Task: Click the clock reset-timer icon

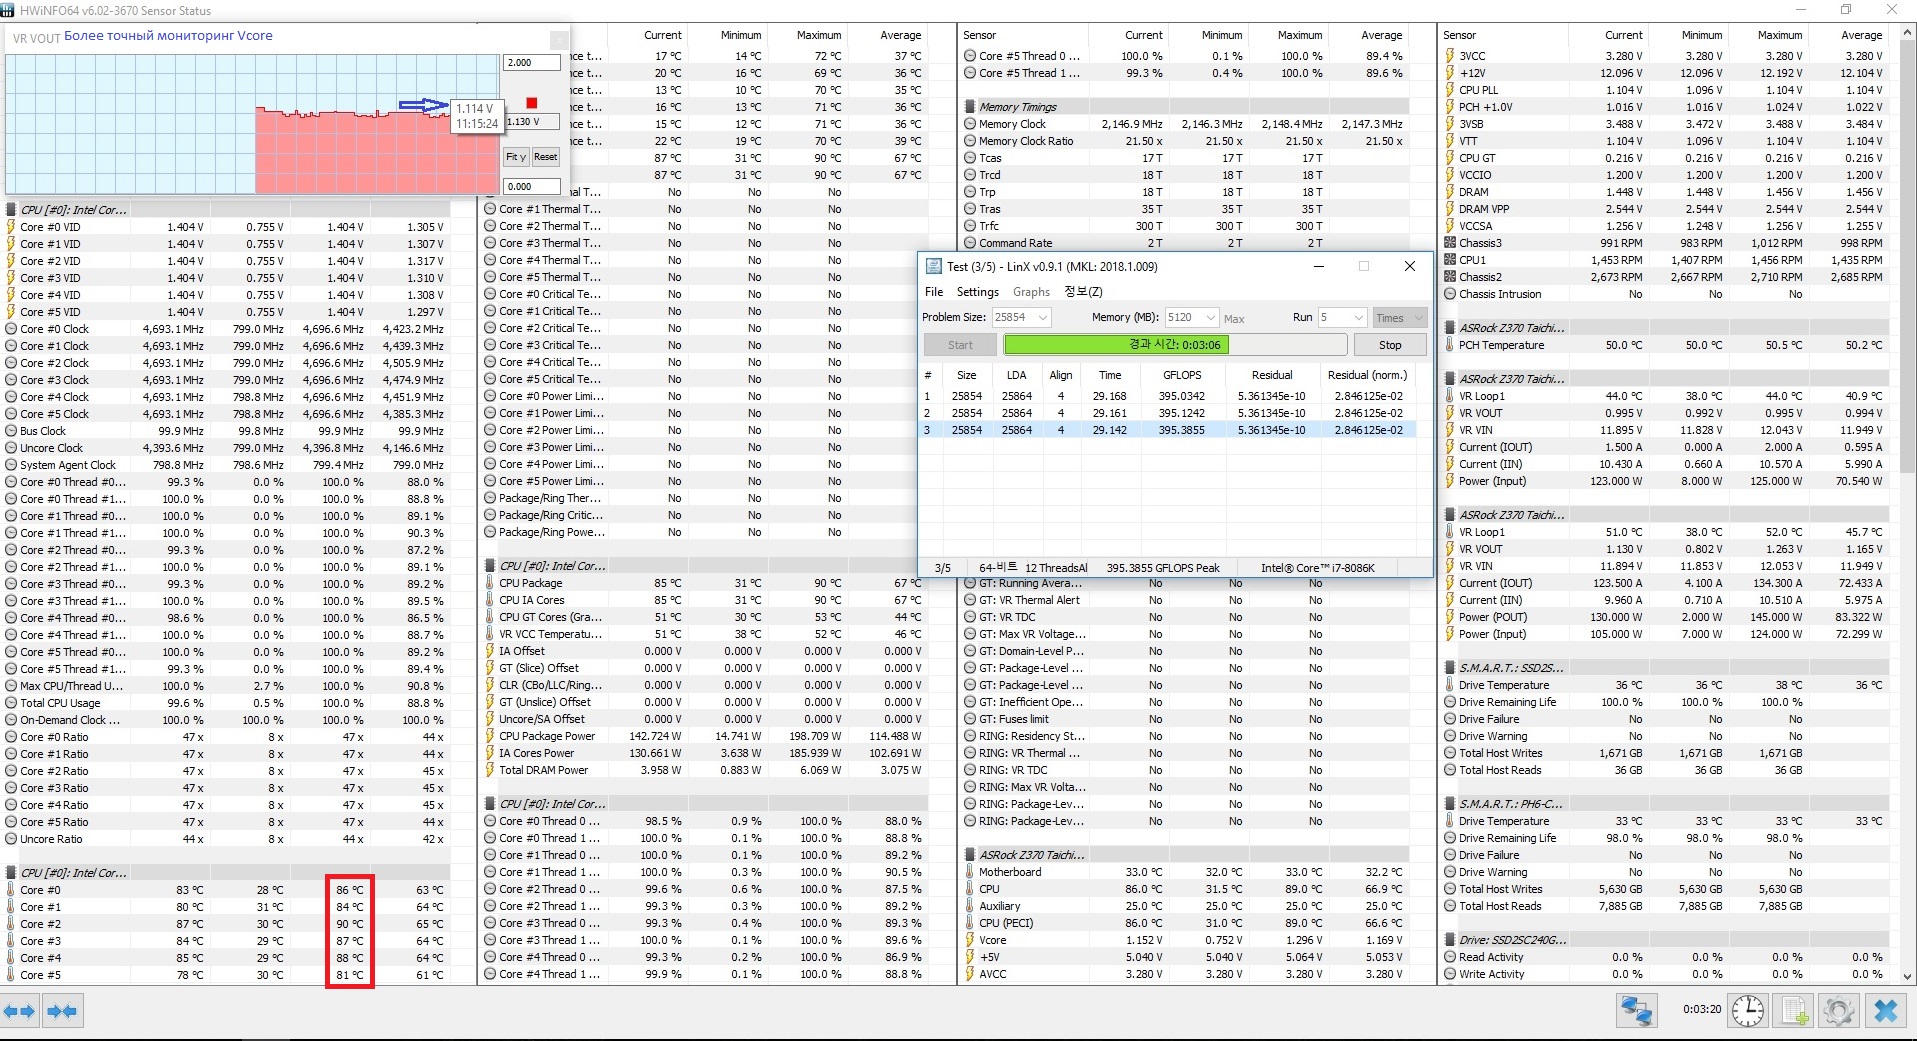Action: pyautogui.click(x=1747, y=1011)
